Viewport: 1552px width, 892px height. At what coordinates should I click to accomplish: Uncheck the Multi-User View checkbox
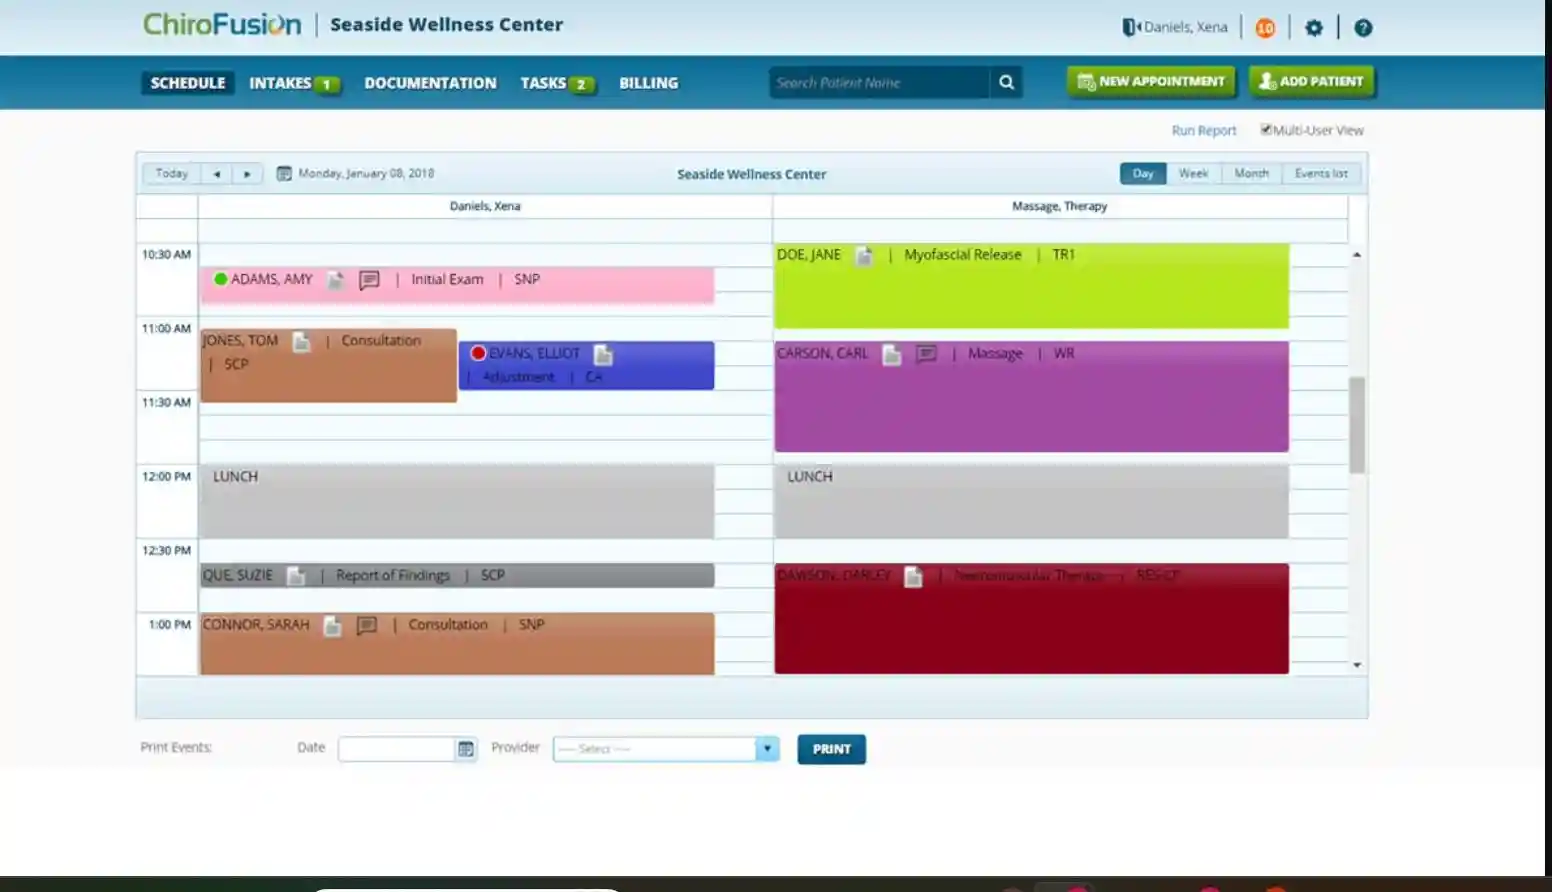[1266, 128]
